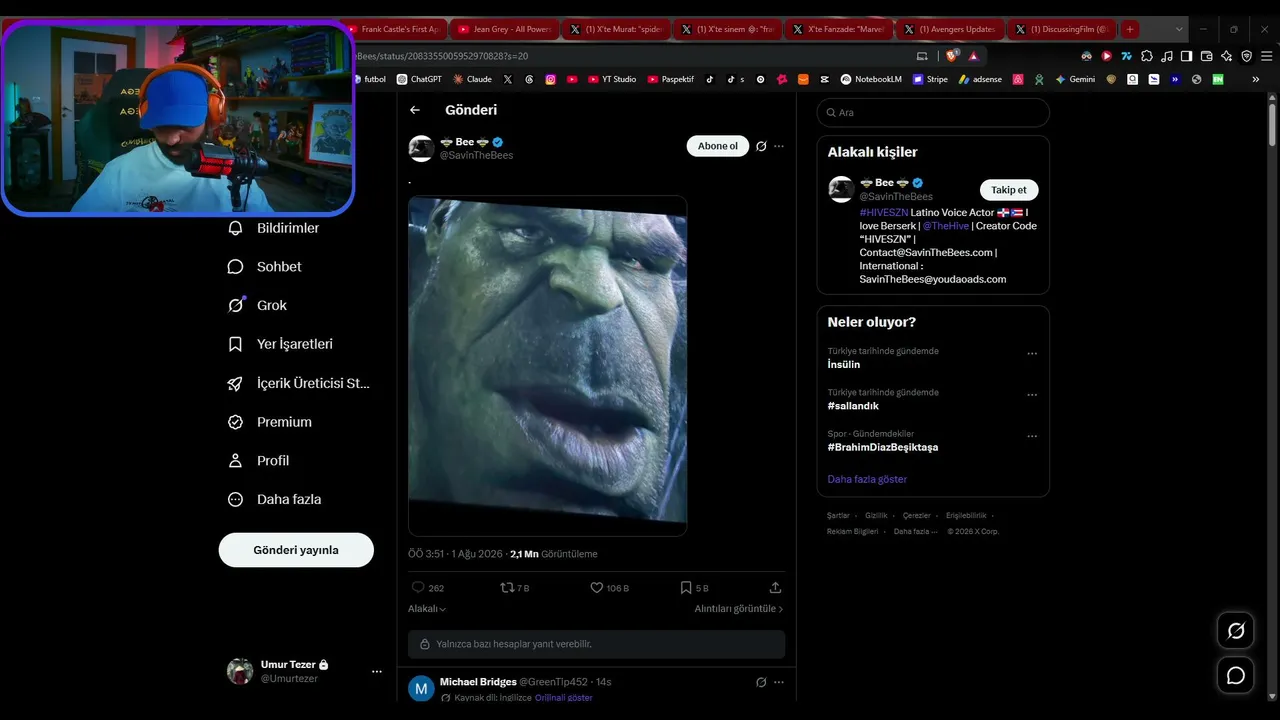Open the İnsülin trending topic
Image resolution: width=1280 pixels, height=720 pixels.
[844, 365]
